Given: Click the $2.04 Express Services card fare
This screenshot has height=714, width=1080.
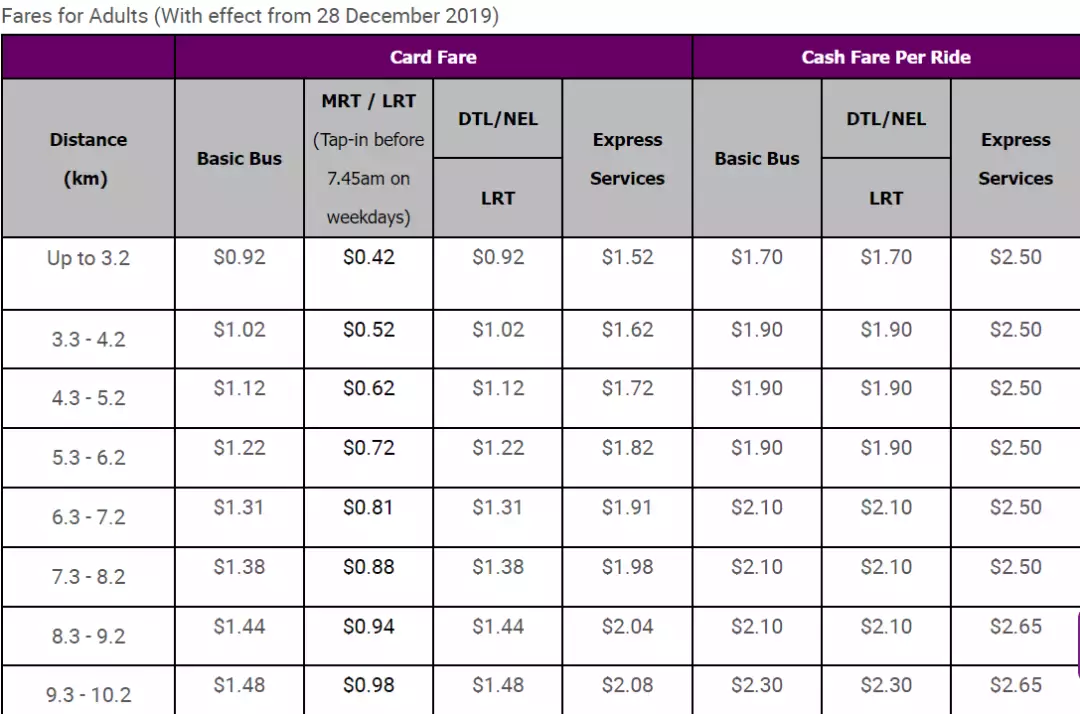Looking at the screenshot, I should (627, 627).
